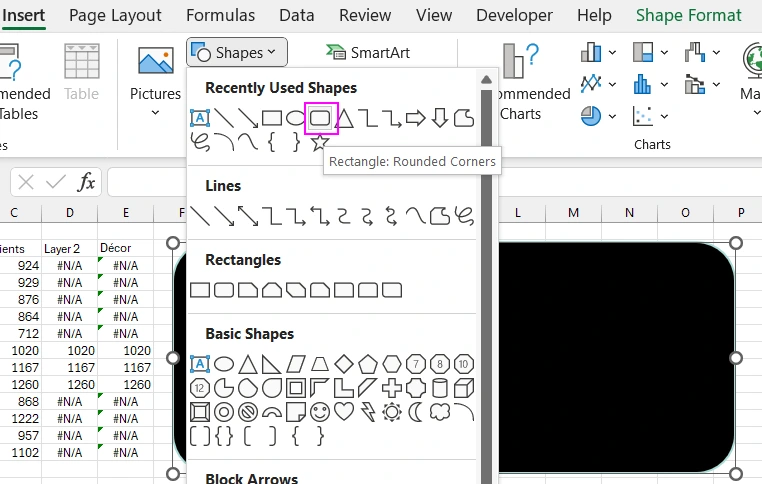Pick the Cylinder shape
The image size is (762, 484).
(x=440, y=388)
